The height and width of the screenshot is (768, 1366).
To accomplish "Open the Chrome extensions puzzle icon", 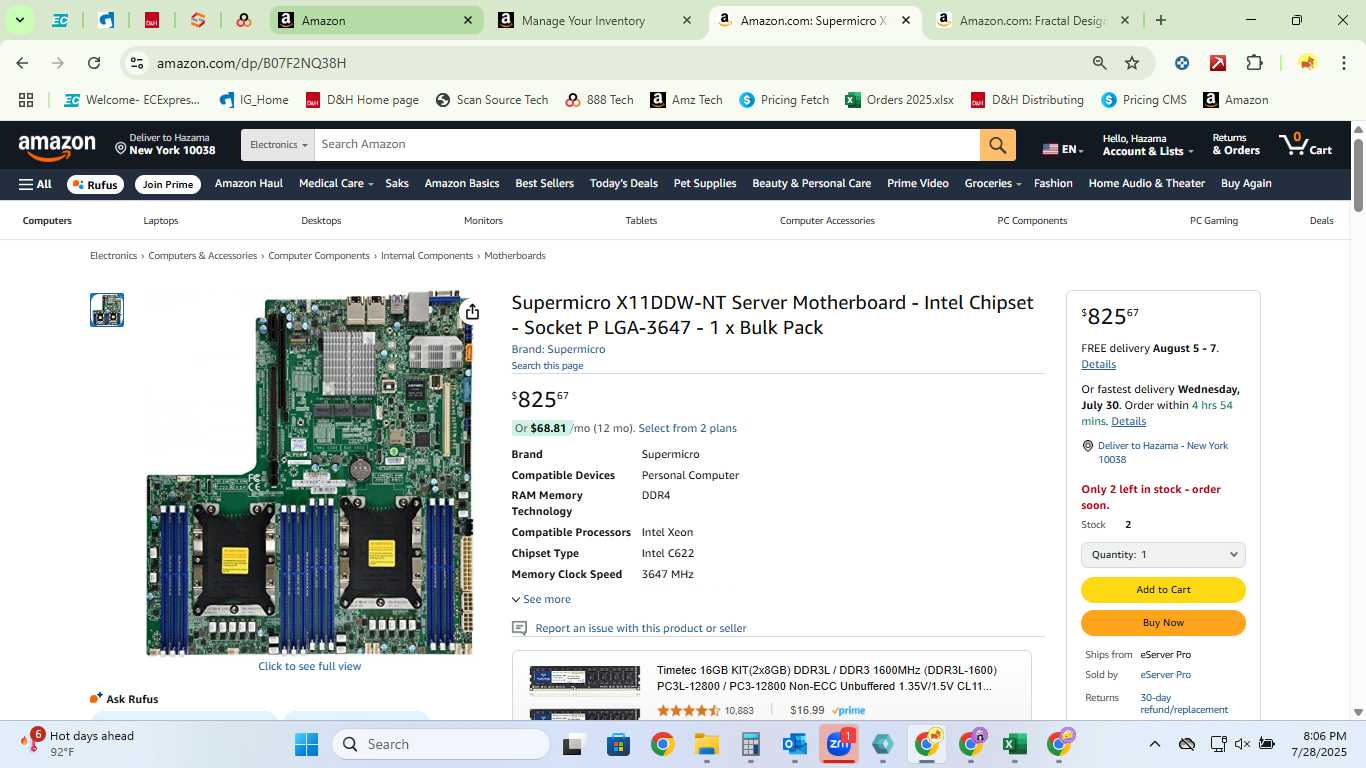I will 1254,63.
